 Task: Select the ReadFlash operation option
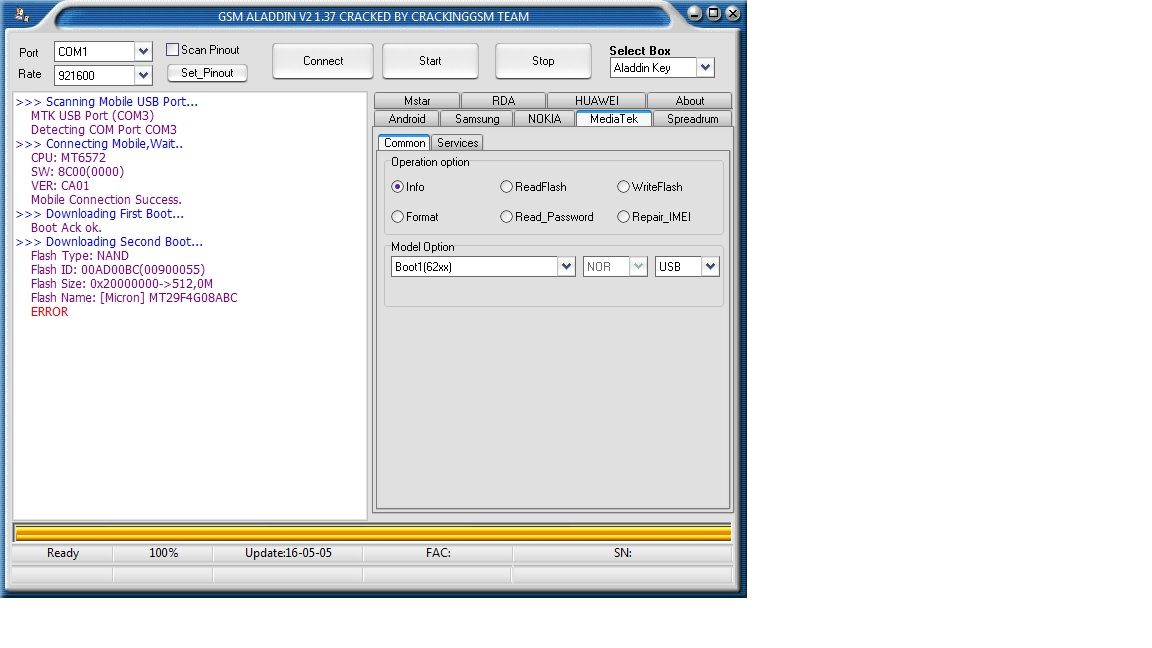[x=506, y=187]
